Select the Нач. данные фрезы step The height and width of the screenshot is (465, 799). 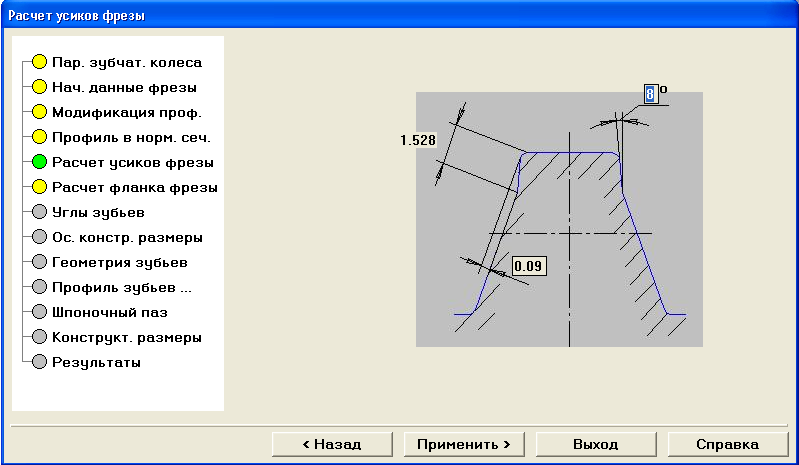click(x=124, y=88)
